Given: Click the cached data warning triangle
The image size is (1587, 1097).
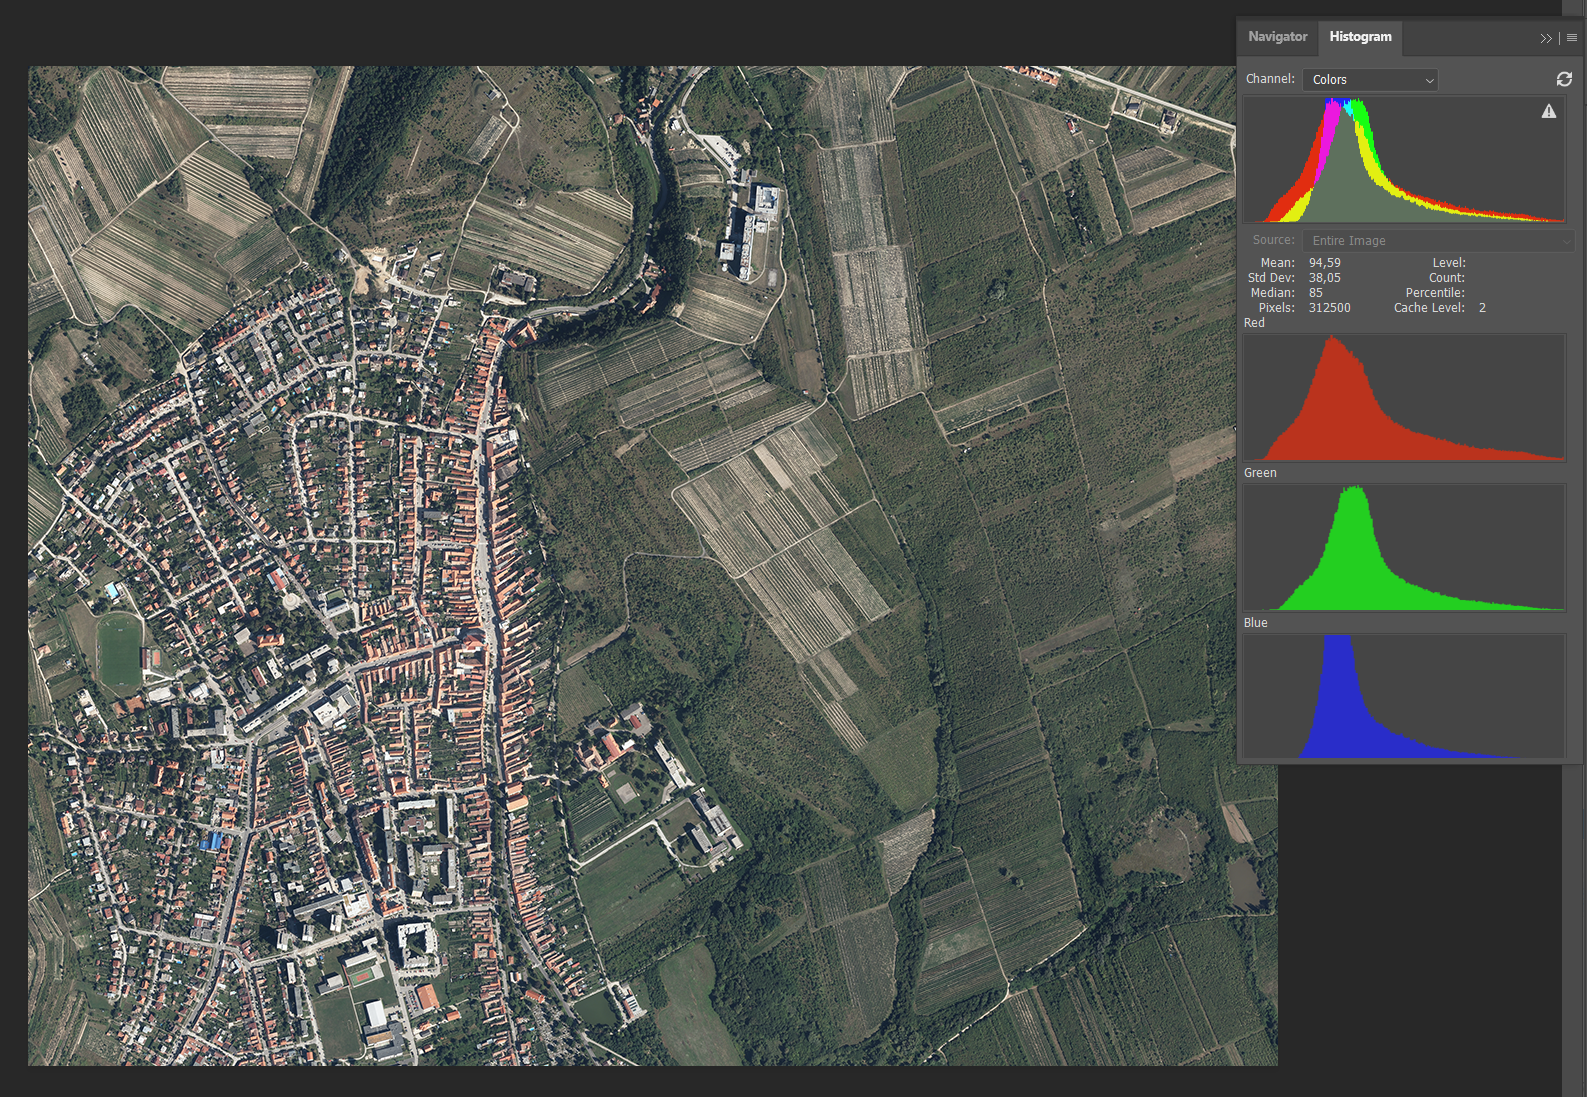Looking at the screenshot, I should pyautogui.click(x=1549, y=111).
